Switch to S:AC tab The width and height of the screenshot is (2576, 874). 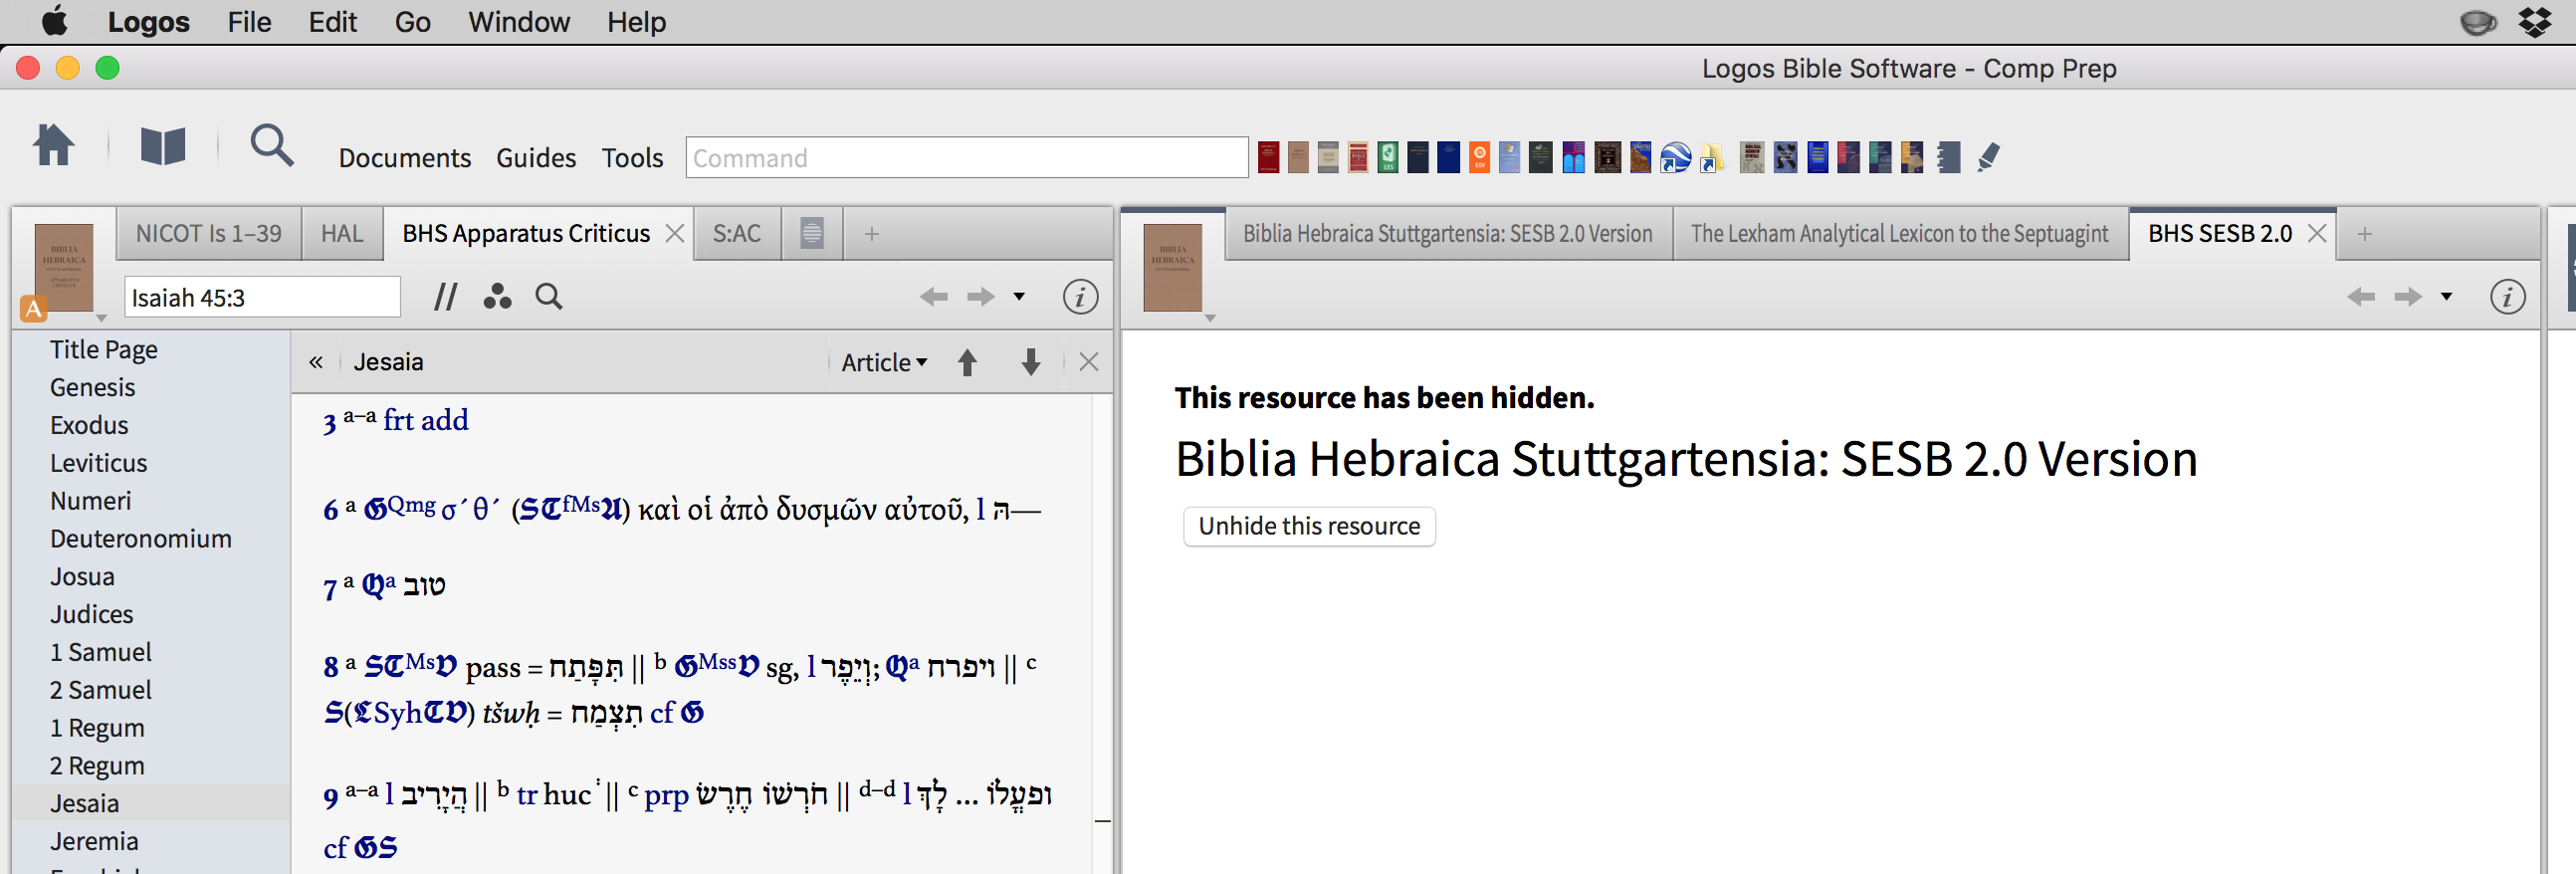tap(737, 234)
